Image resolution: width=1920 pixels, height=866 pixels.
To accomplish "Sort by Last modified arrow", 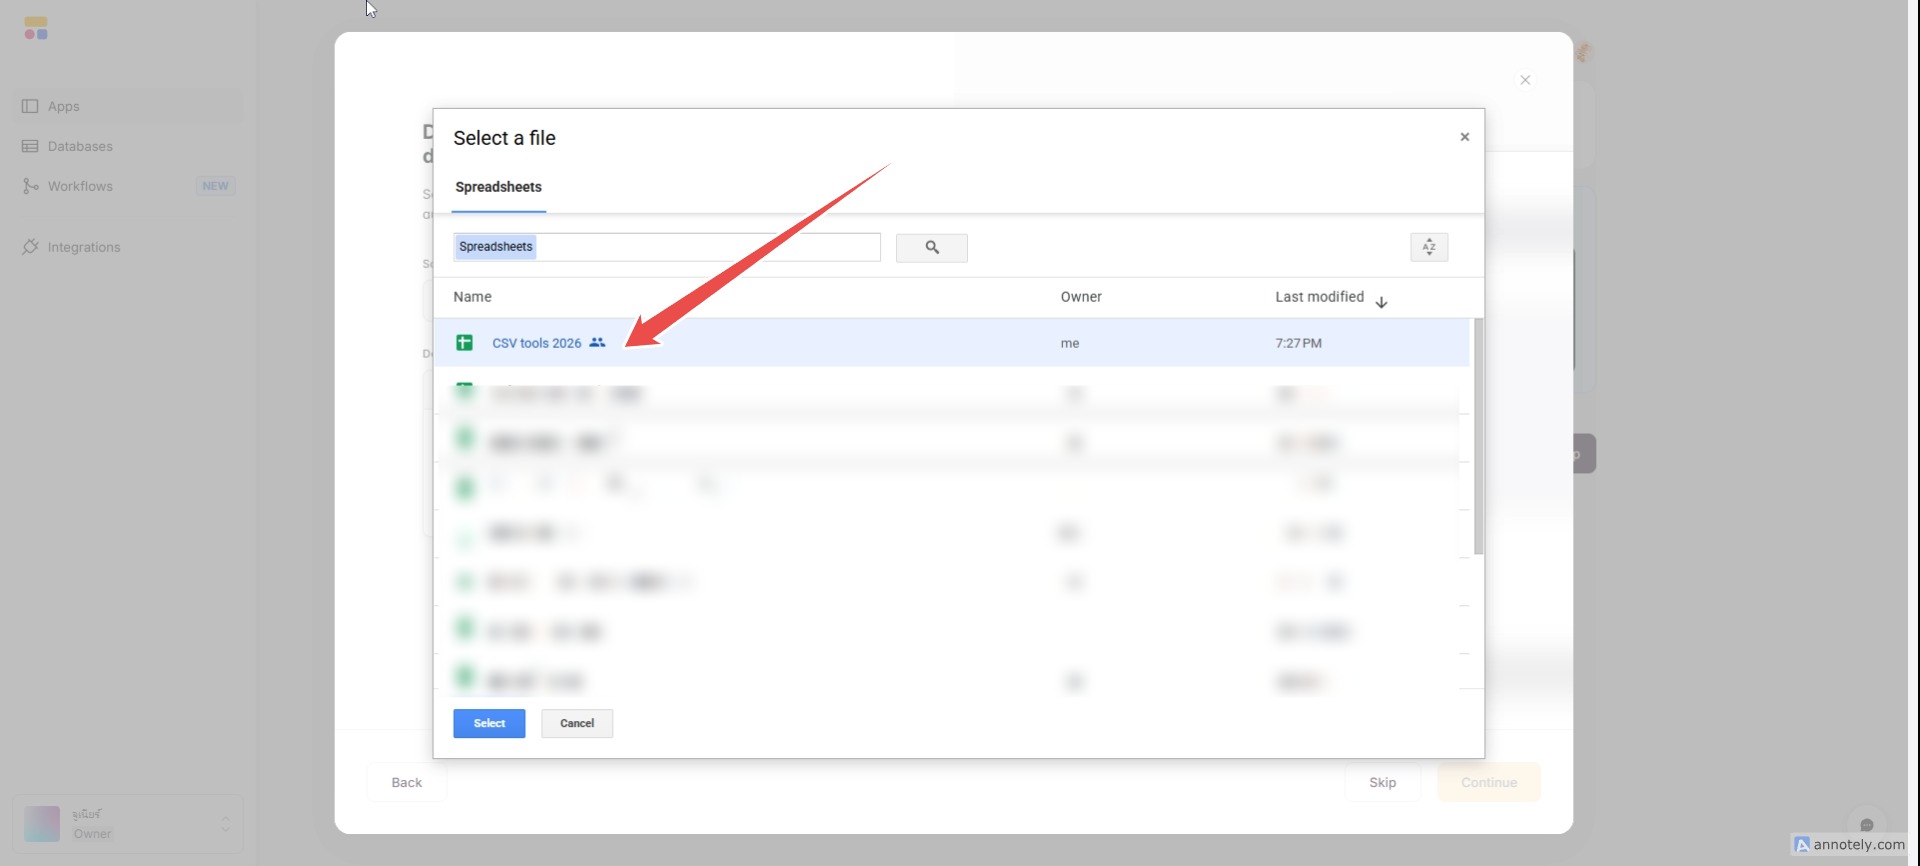I will pos(1381,302).
